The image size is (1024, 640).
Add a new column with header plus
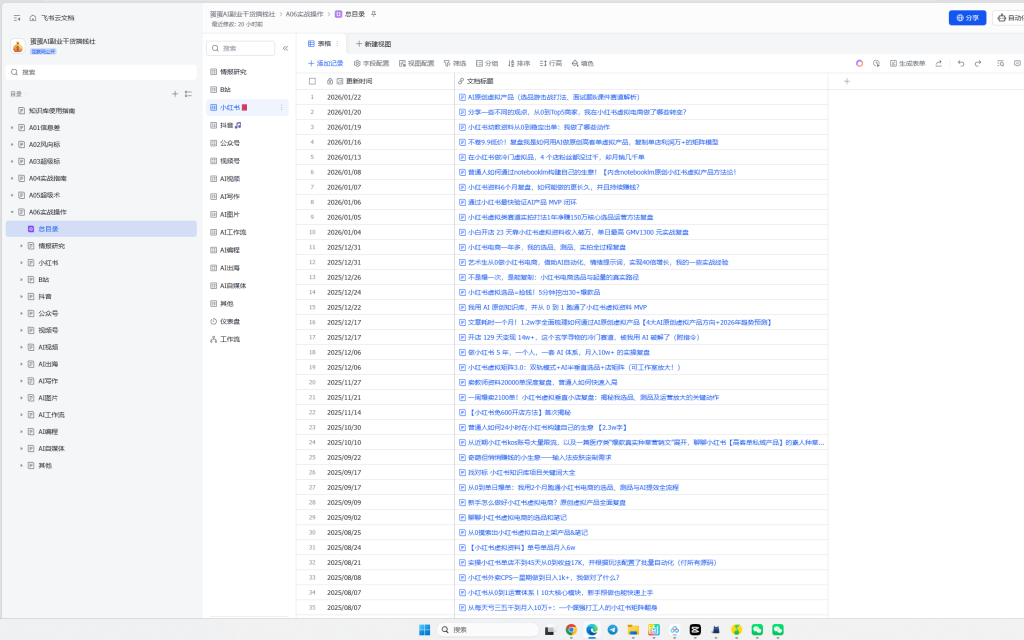pos(846,81)
